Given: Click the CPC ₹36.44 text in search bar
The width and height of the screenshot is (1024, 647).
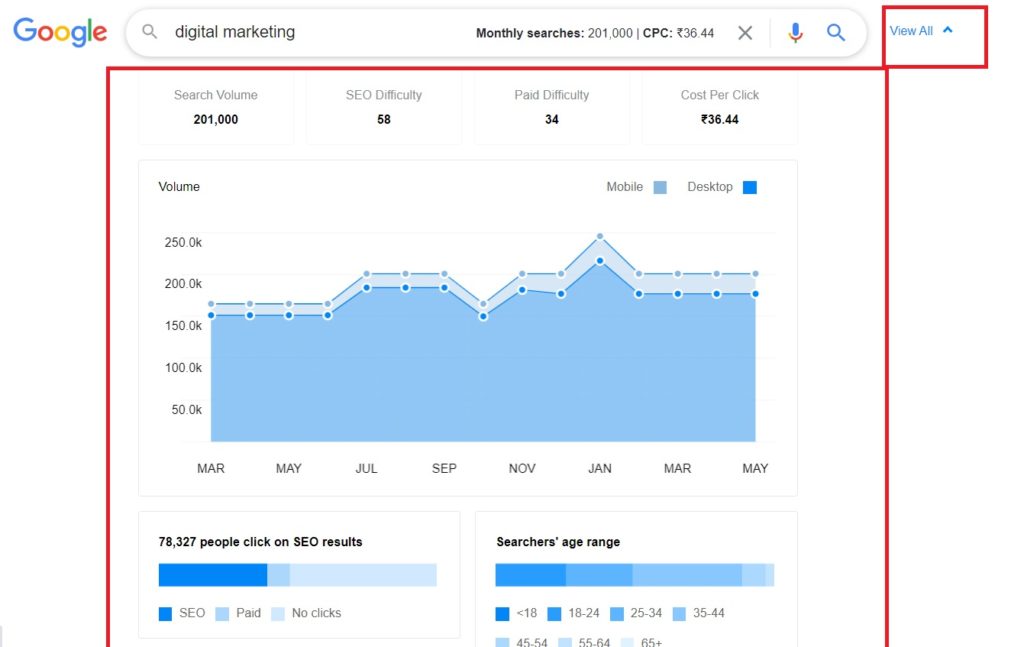Looking at the screenshot, I should [679, 33].
